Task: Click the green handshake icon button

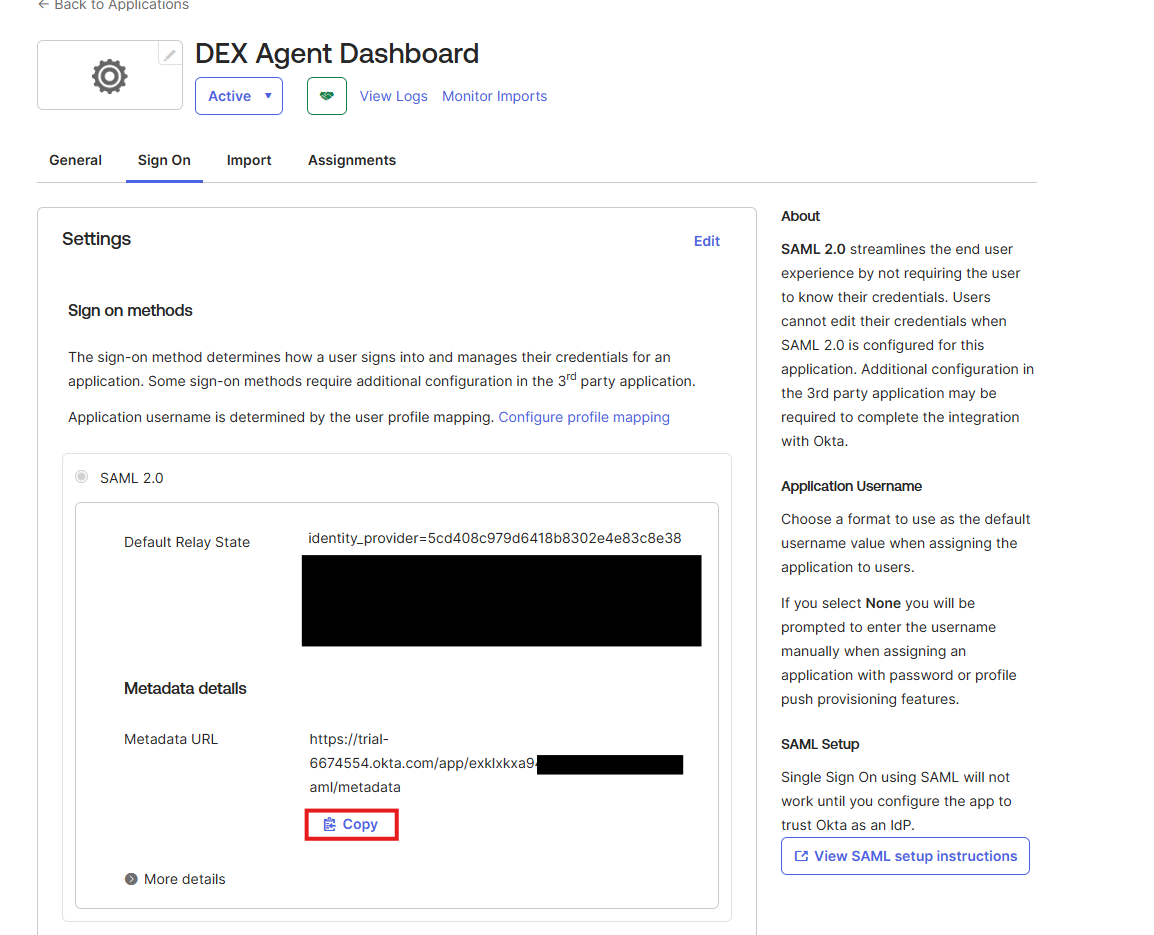Action: click(327, 96)
